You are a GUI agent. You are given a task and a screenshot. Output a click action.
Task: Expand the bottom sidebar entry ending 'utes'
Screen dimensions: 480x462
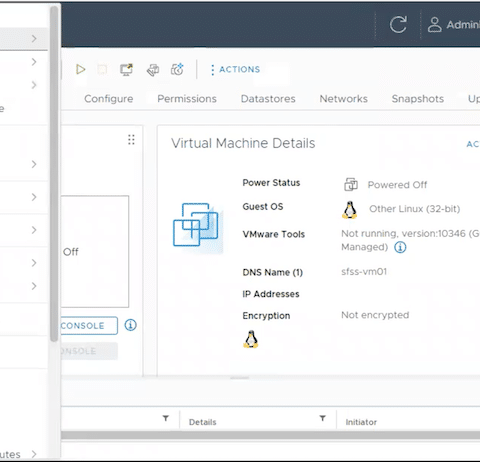click(x=34, y=454)
